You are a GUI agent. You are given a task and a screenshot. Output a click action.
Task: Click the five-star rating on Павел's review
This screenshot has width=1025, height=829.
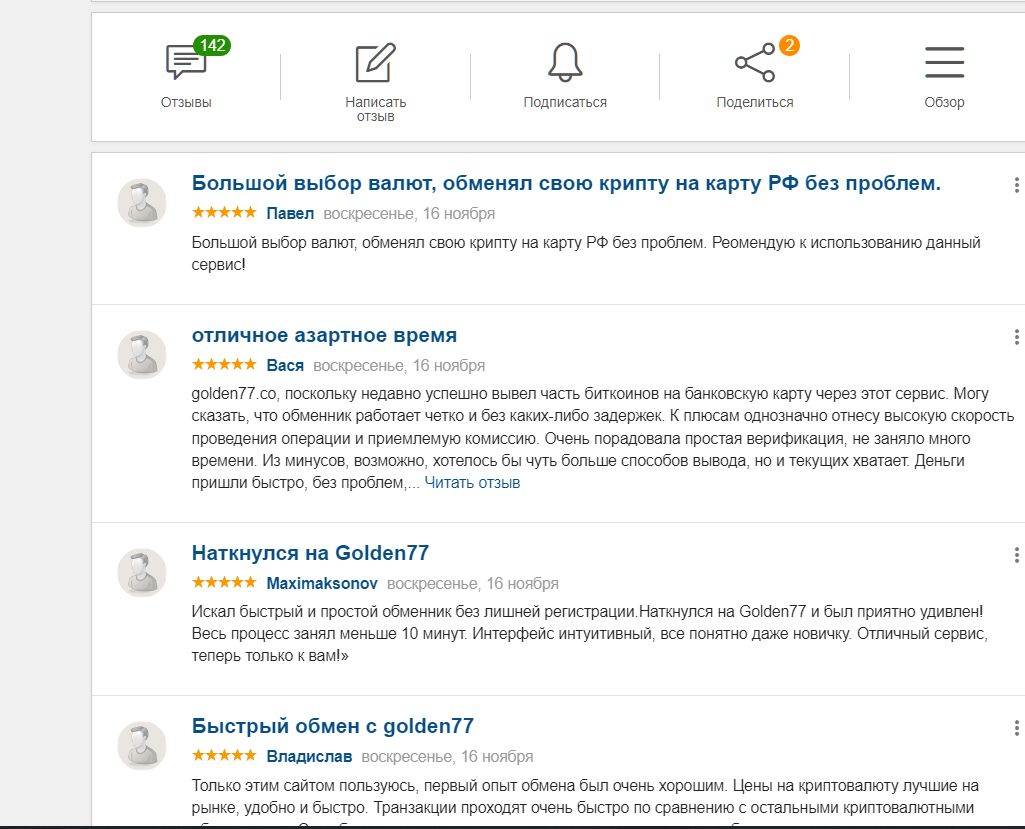pyautogui.click(x=224, y=213)
